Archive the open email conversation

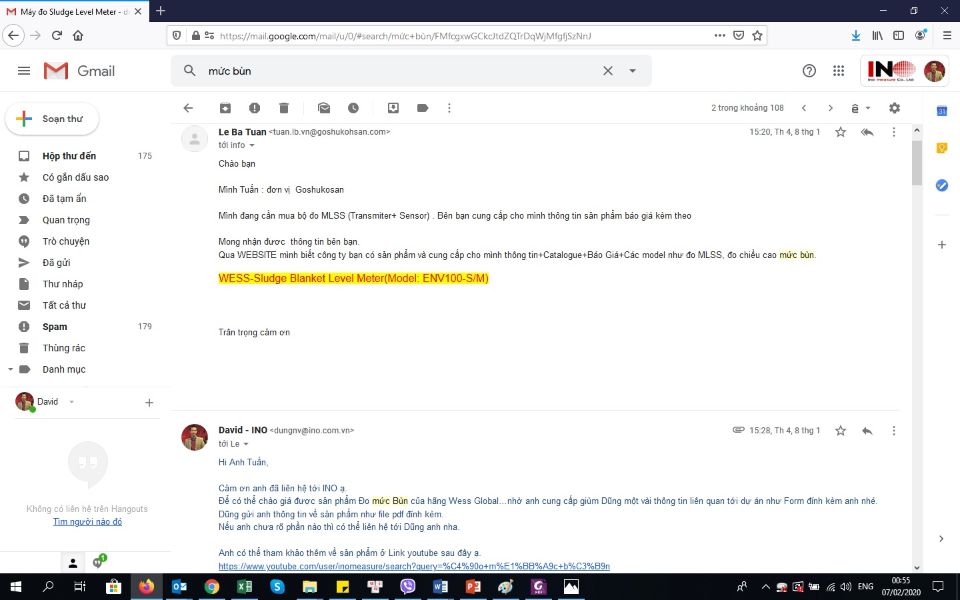click(x=225, y=108)
